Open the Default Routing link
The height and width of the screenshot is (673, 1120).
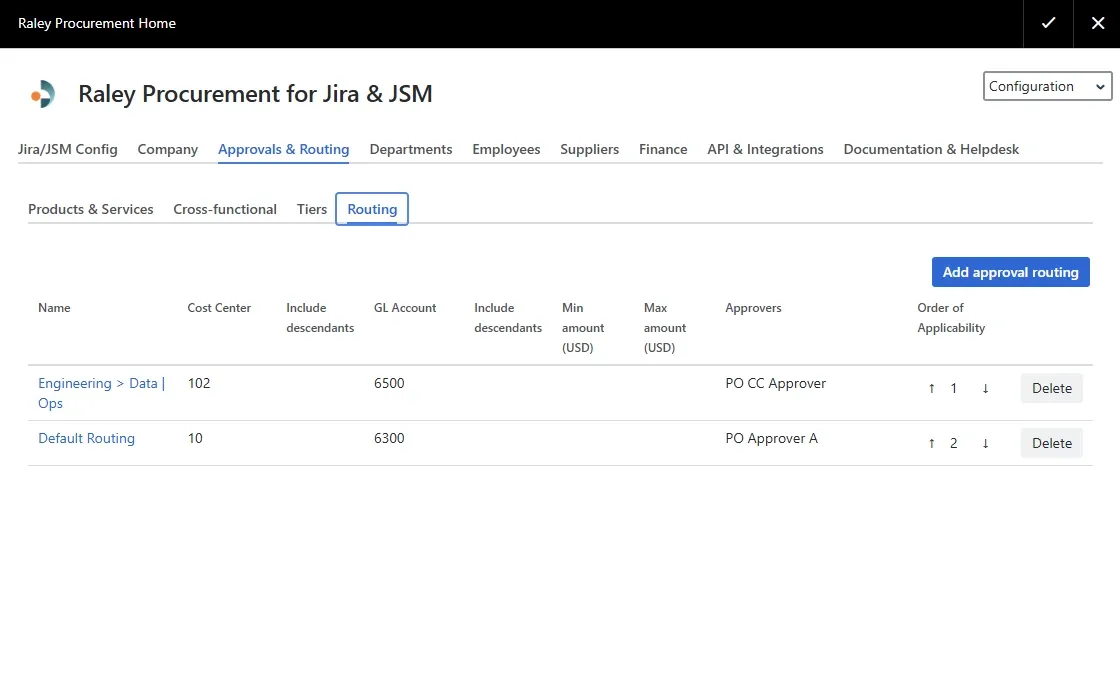[x=86, y=439]
